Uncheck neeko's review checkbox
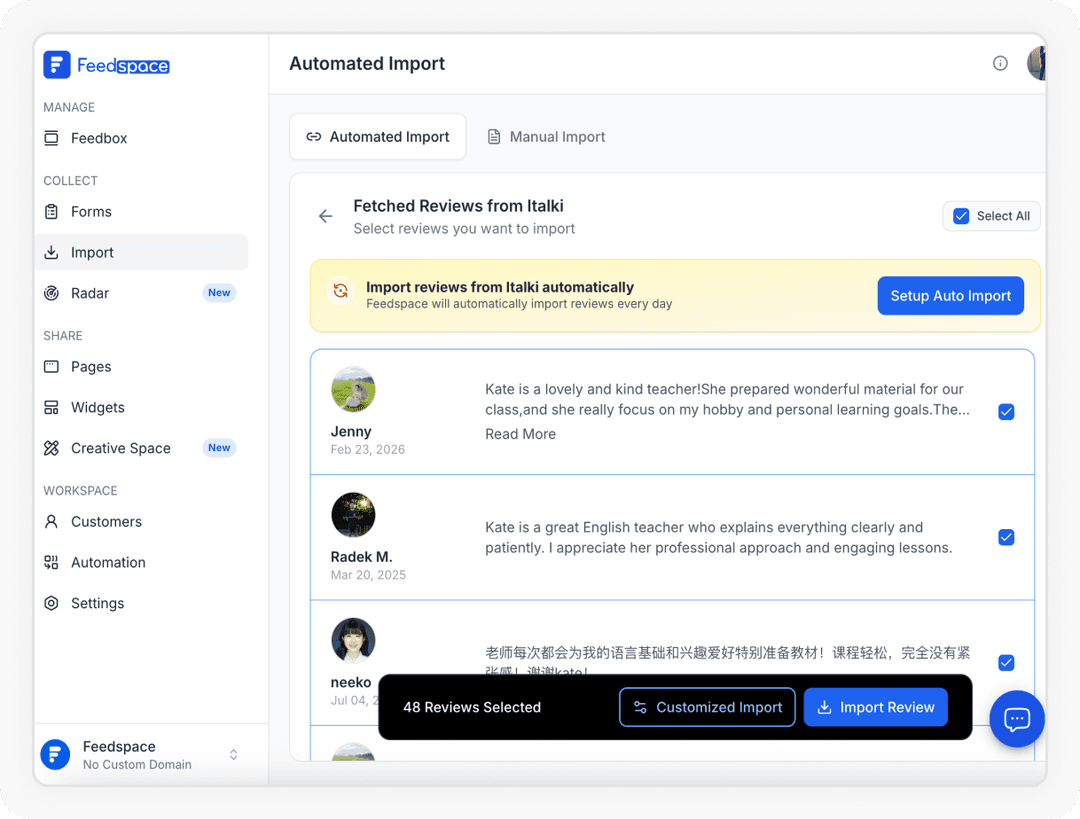This screenshot has height=819, width=1080. coord(1006,663)
